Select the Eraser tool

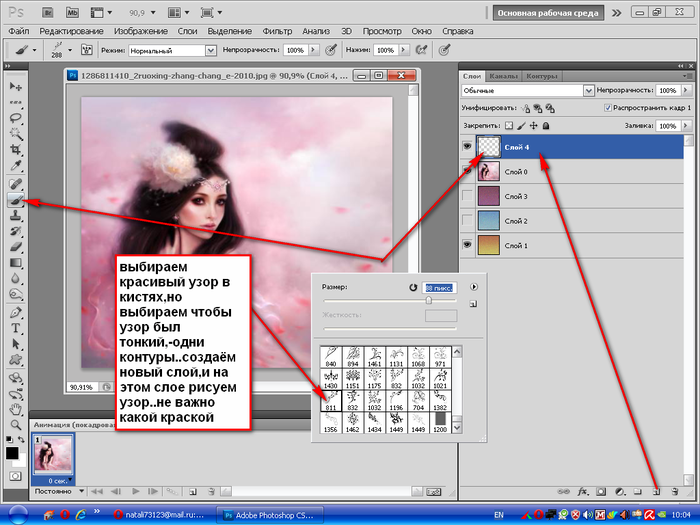16,247
